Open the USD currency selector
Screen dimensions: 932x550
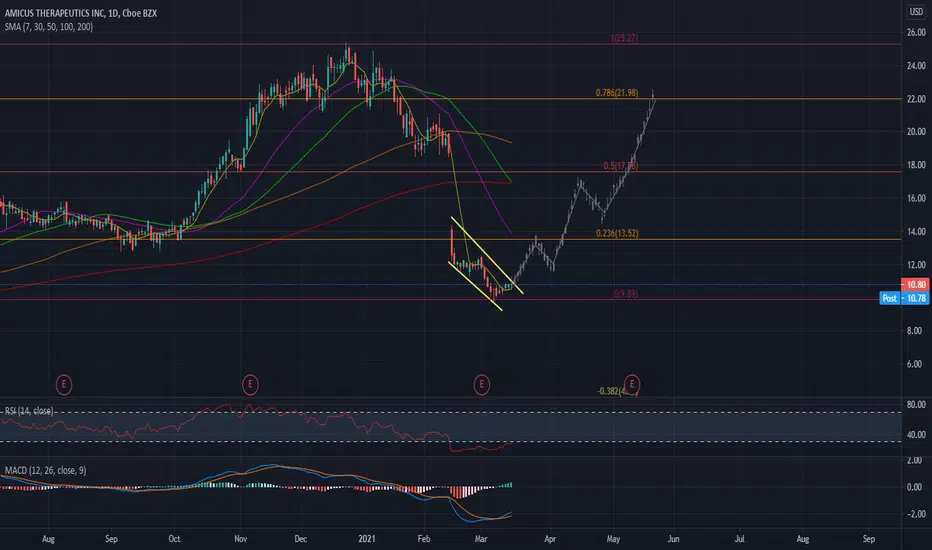tap(917, 12)
